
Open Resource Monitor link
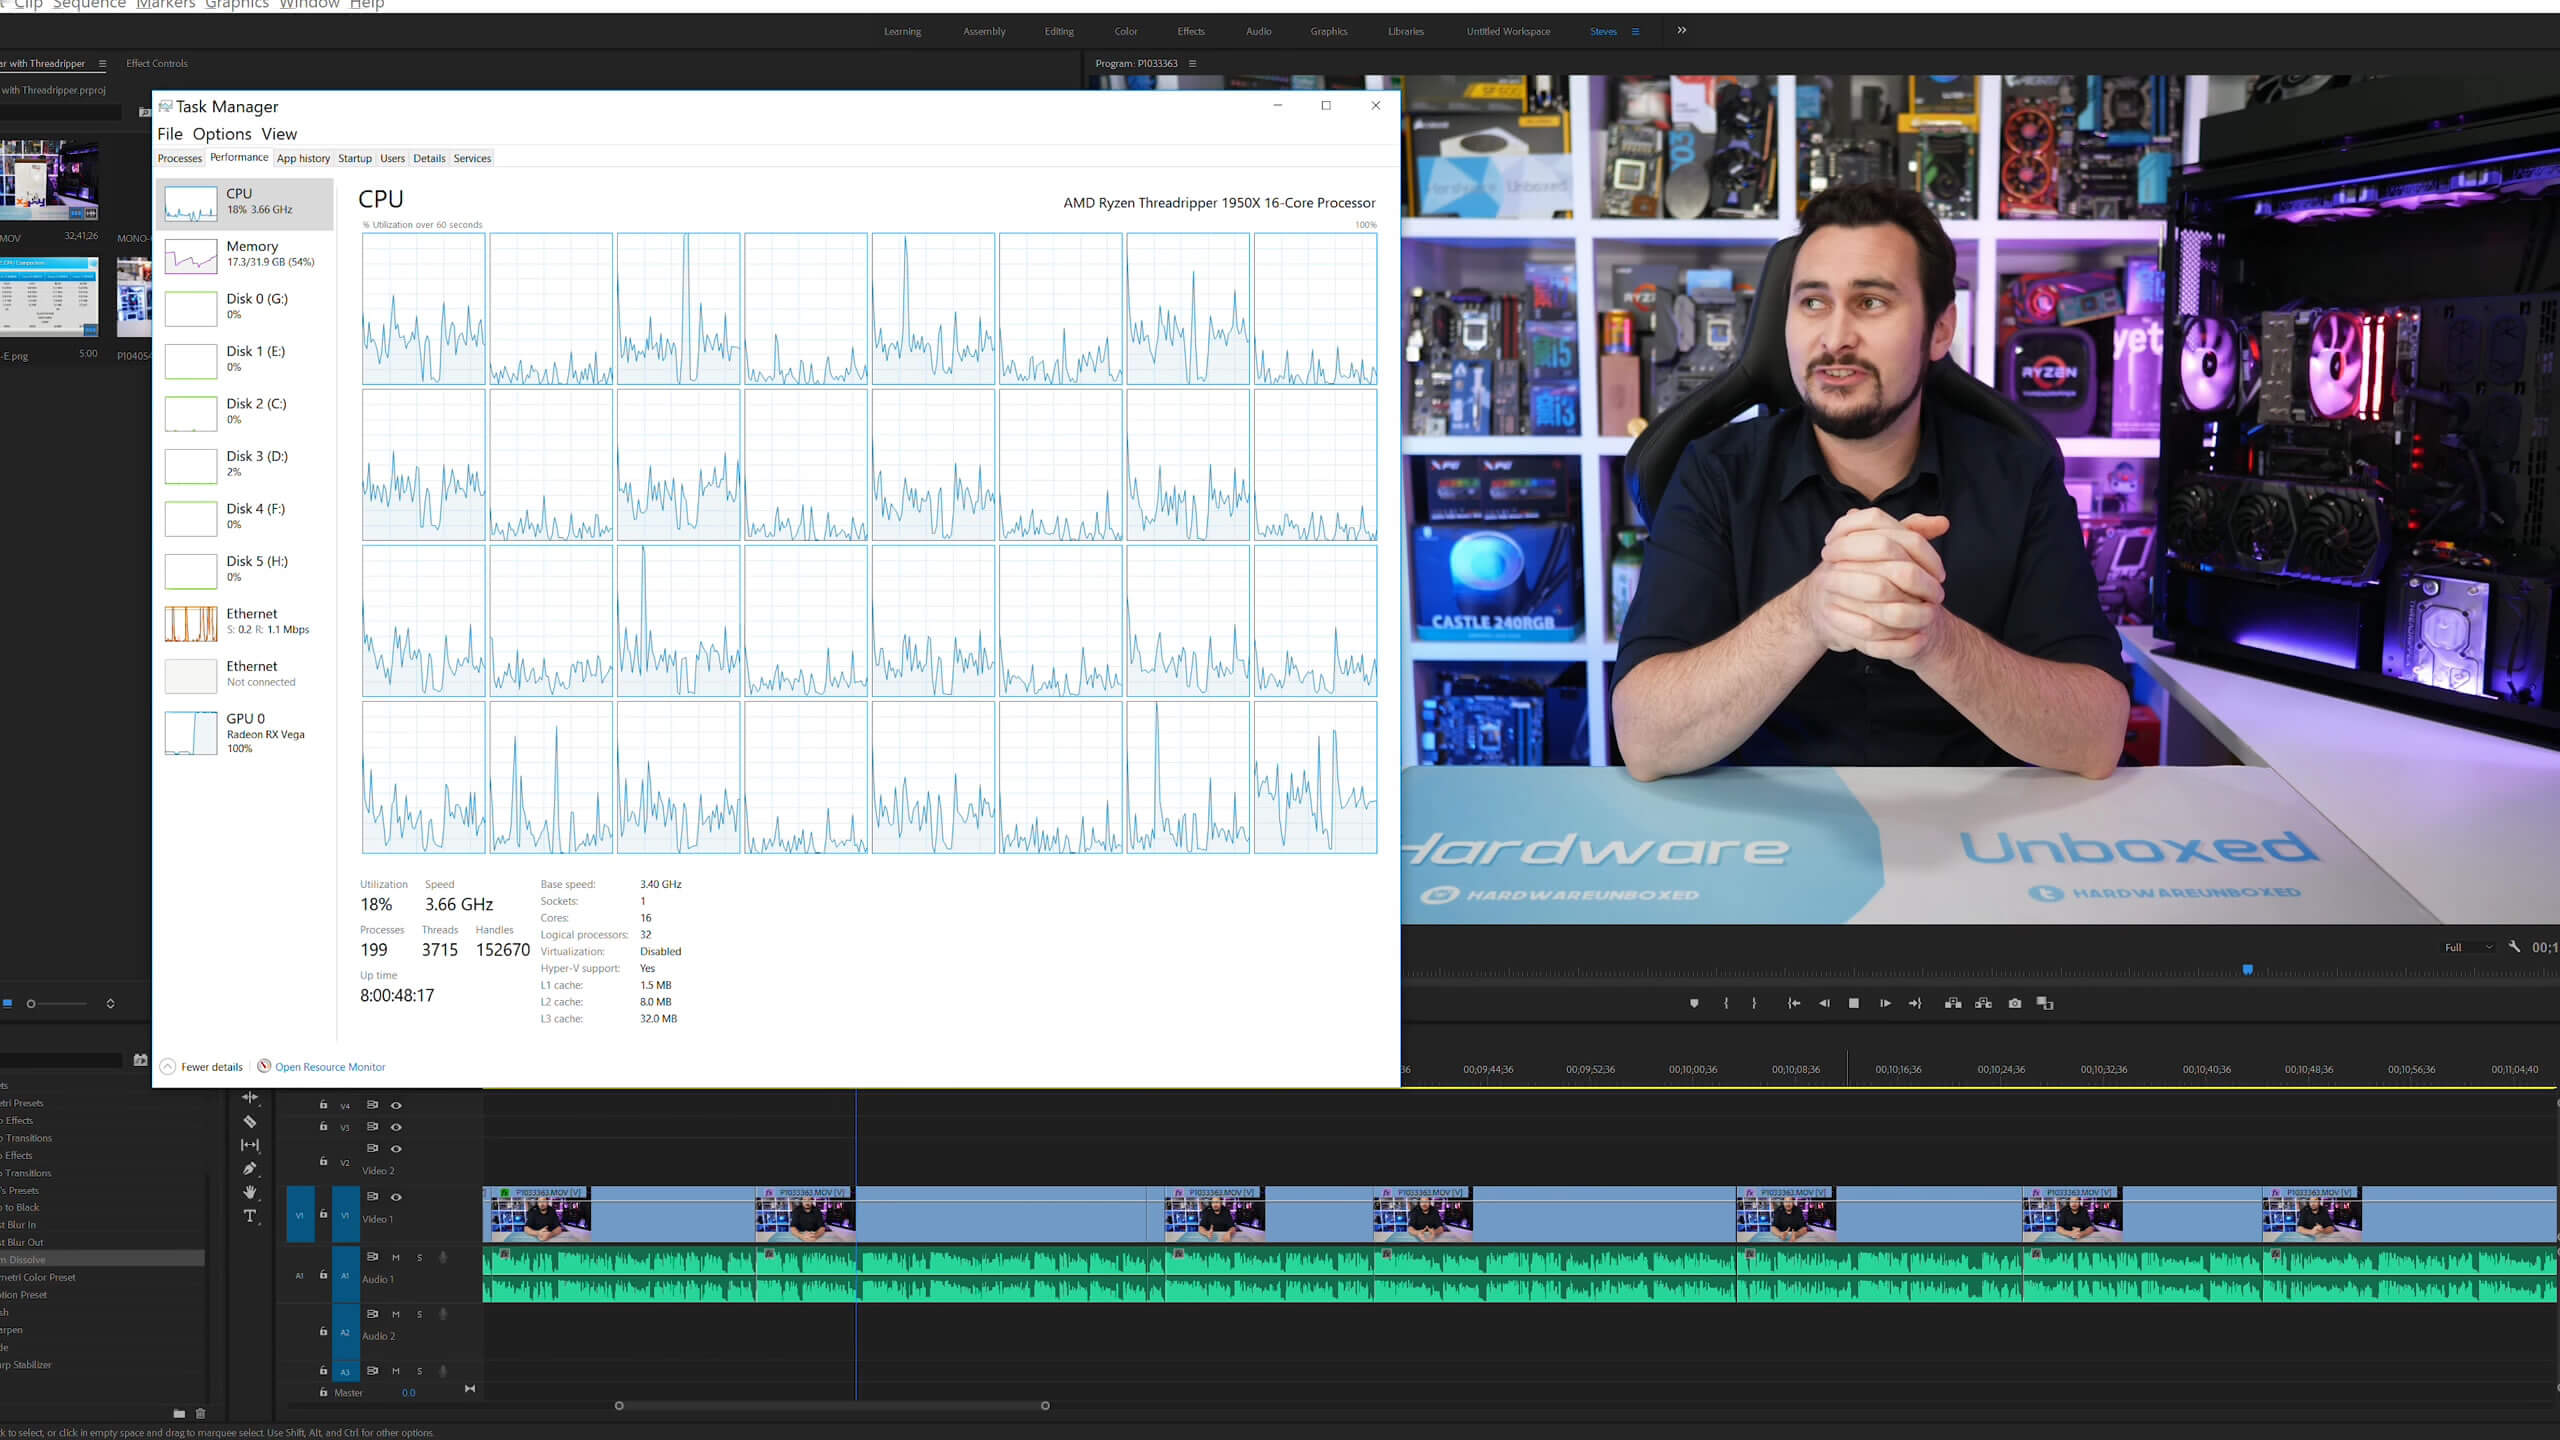coord(330,1067)
